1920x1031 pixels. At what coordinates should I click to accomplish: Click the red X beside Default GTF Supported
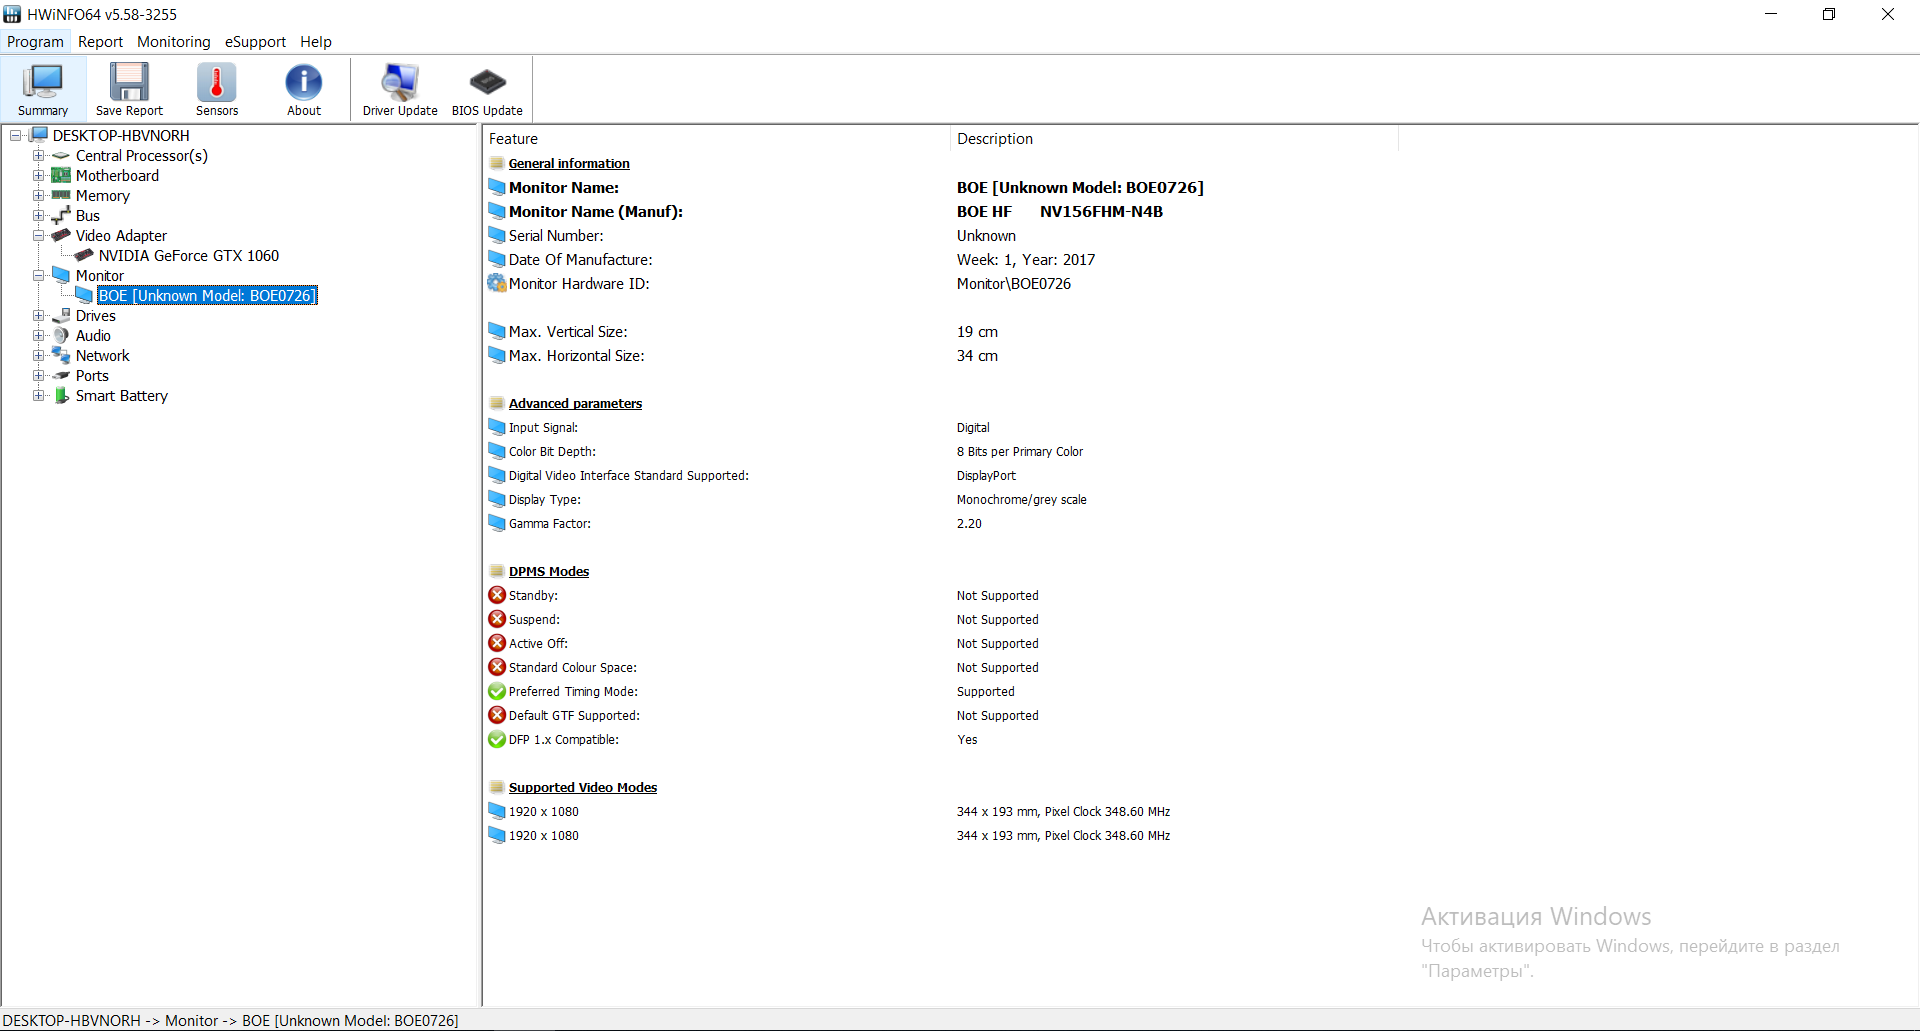tap(497, 715)
